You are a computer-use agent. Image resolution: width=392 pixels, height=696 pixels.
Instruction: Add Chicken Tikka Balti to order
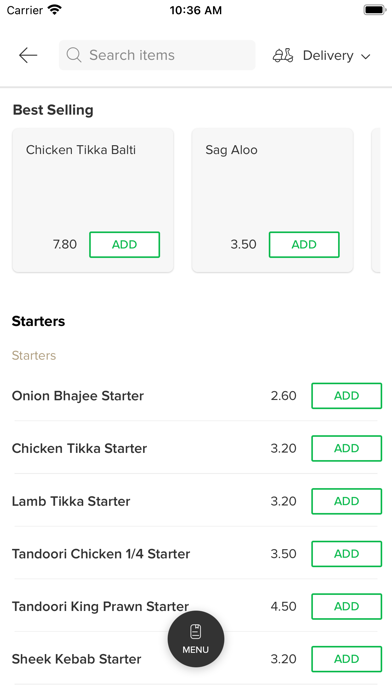click(x=124, y=245)
